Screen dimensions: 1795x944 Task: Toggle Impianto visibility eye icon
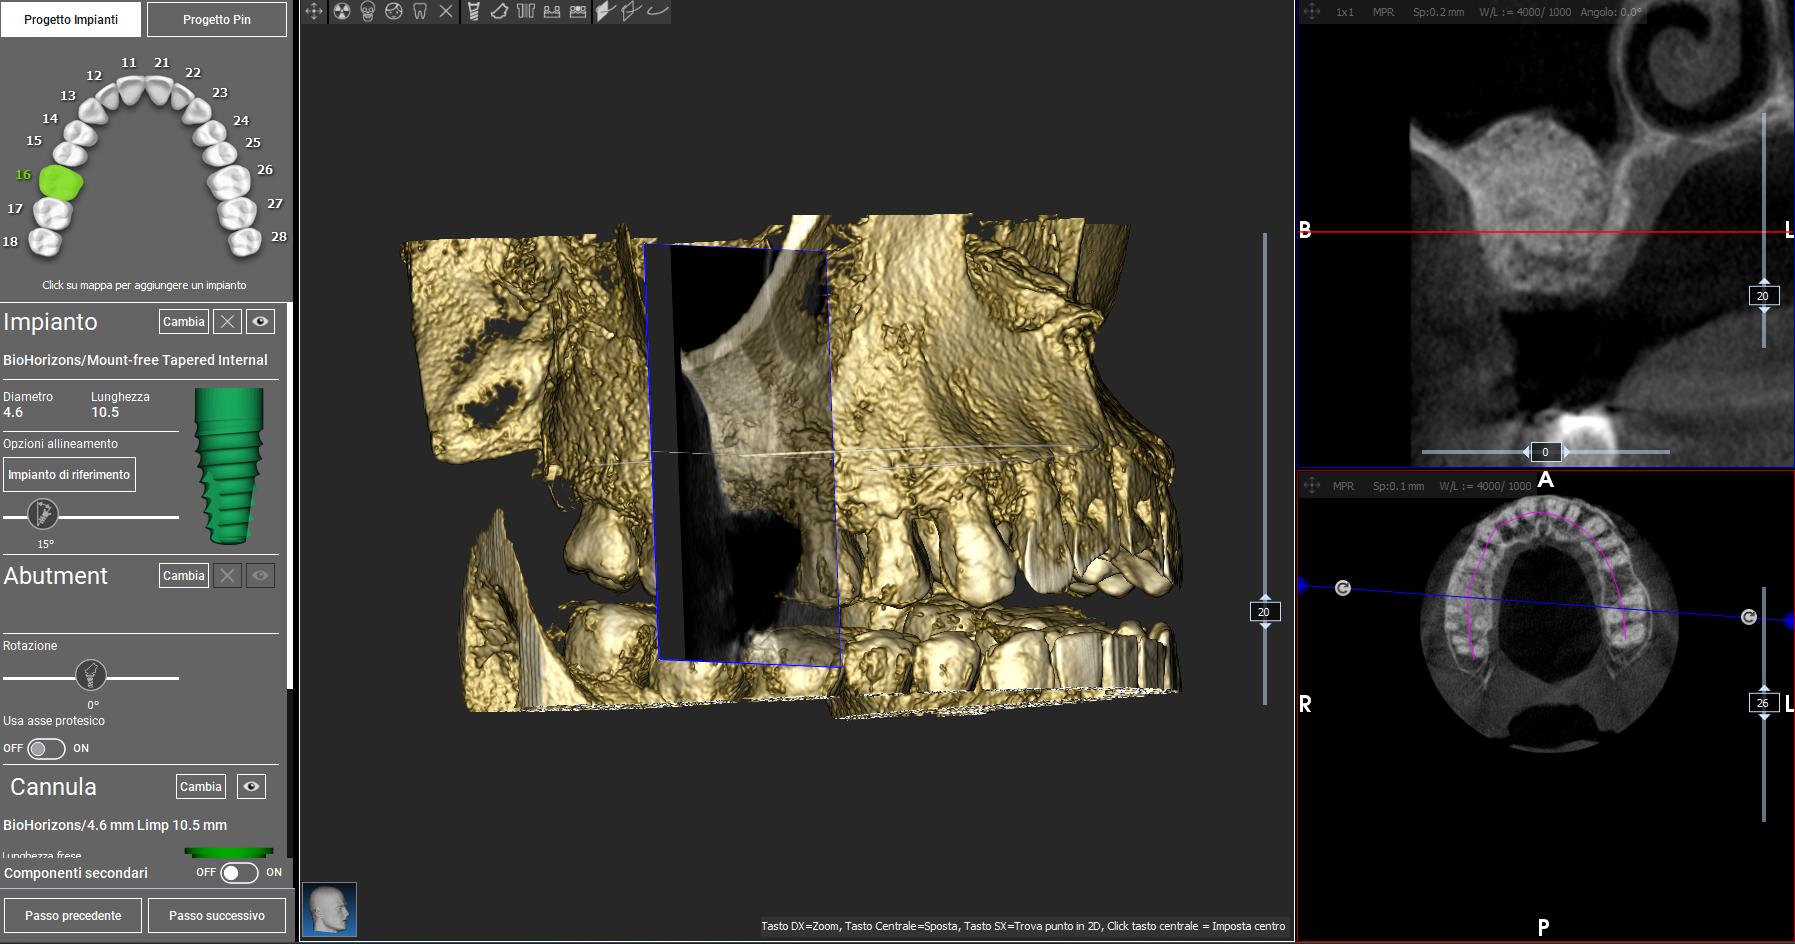point(260,321)
